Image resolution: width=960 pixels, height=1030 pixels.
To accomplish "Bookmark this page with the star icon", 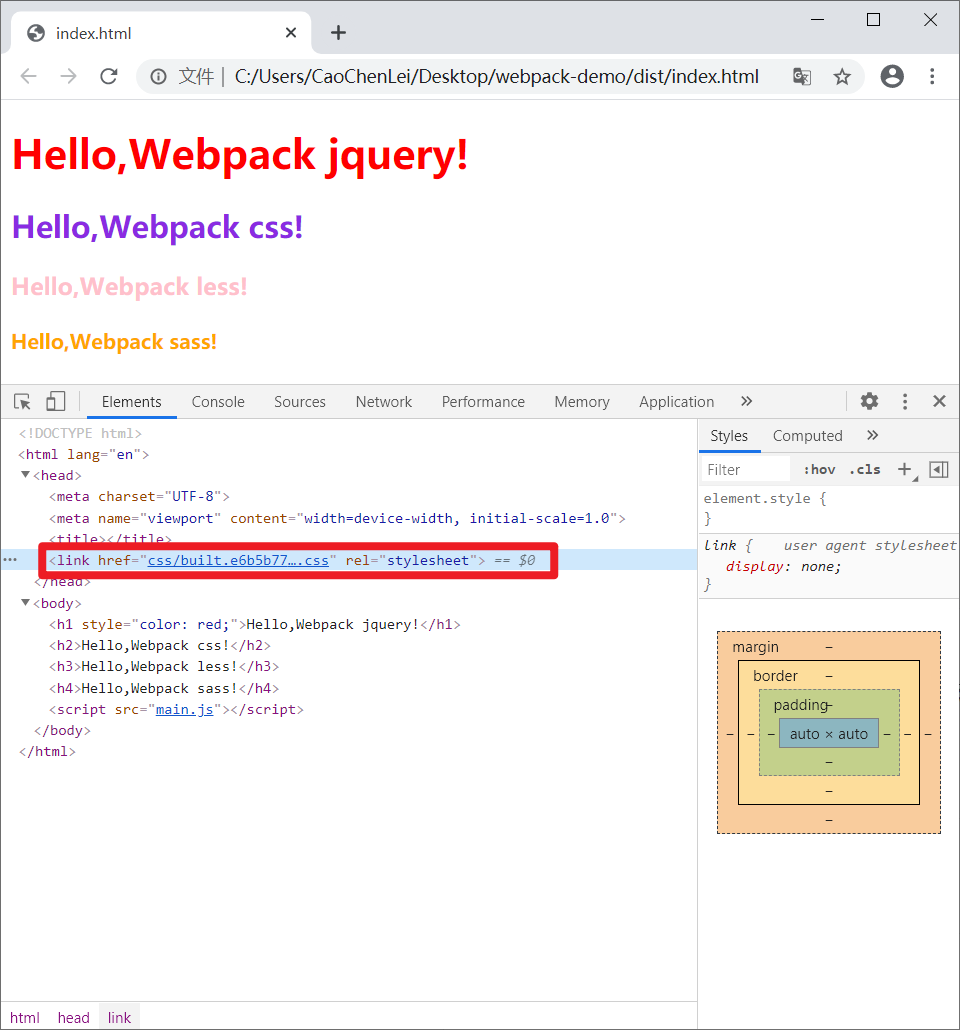I will (x=842, y=77).
